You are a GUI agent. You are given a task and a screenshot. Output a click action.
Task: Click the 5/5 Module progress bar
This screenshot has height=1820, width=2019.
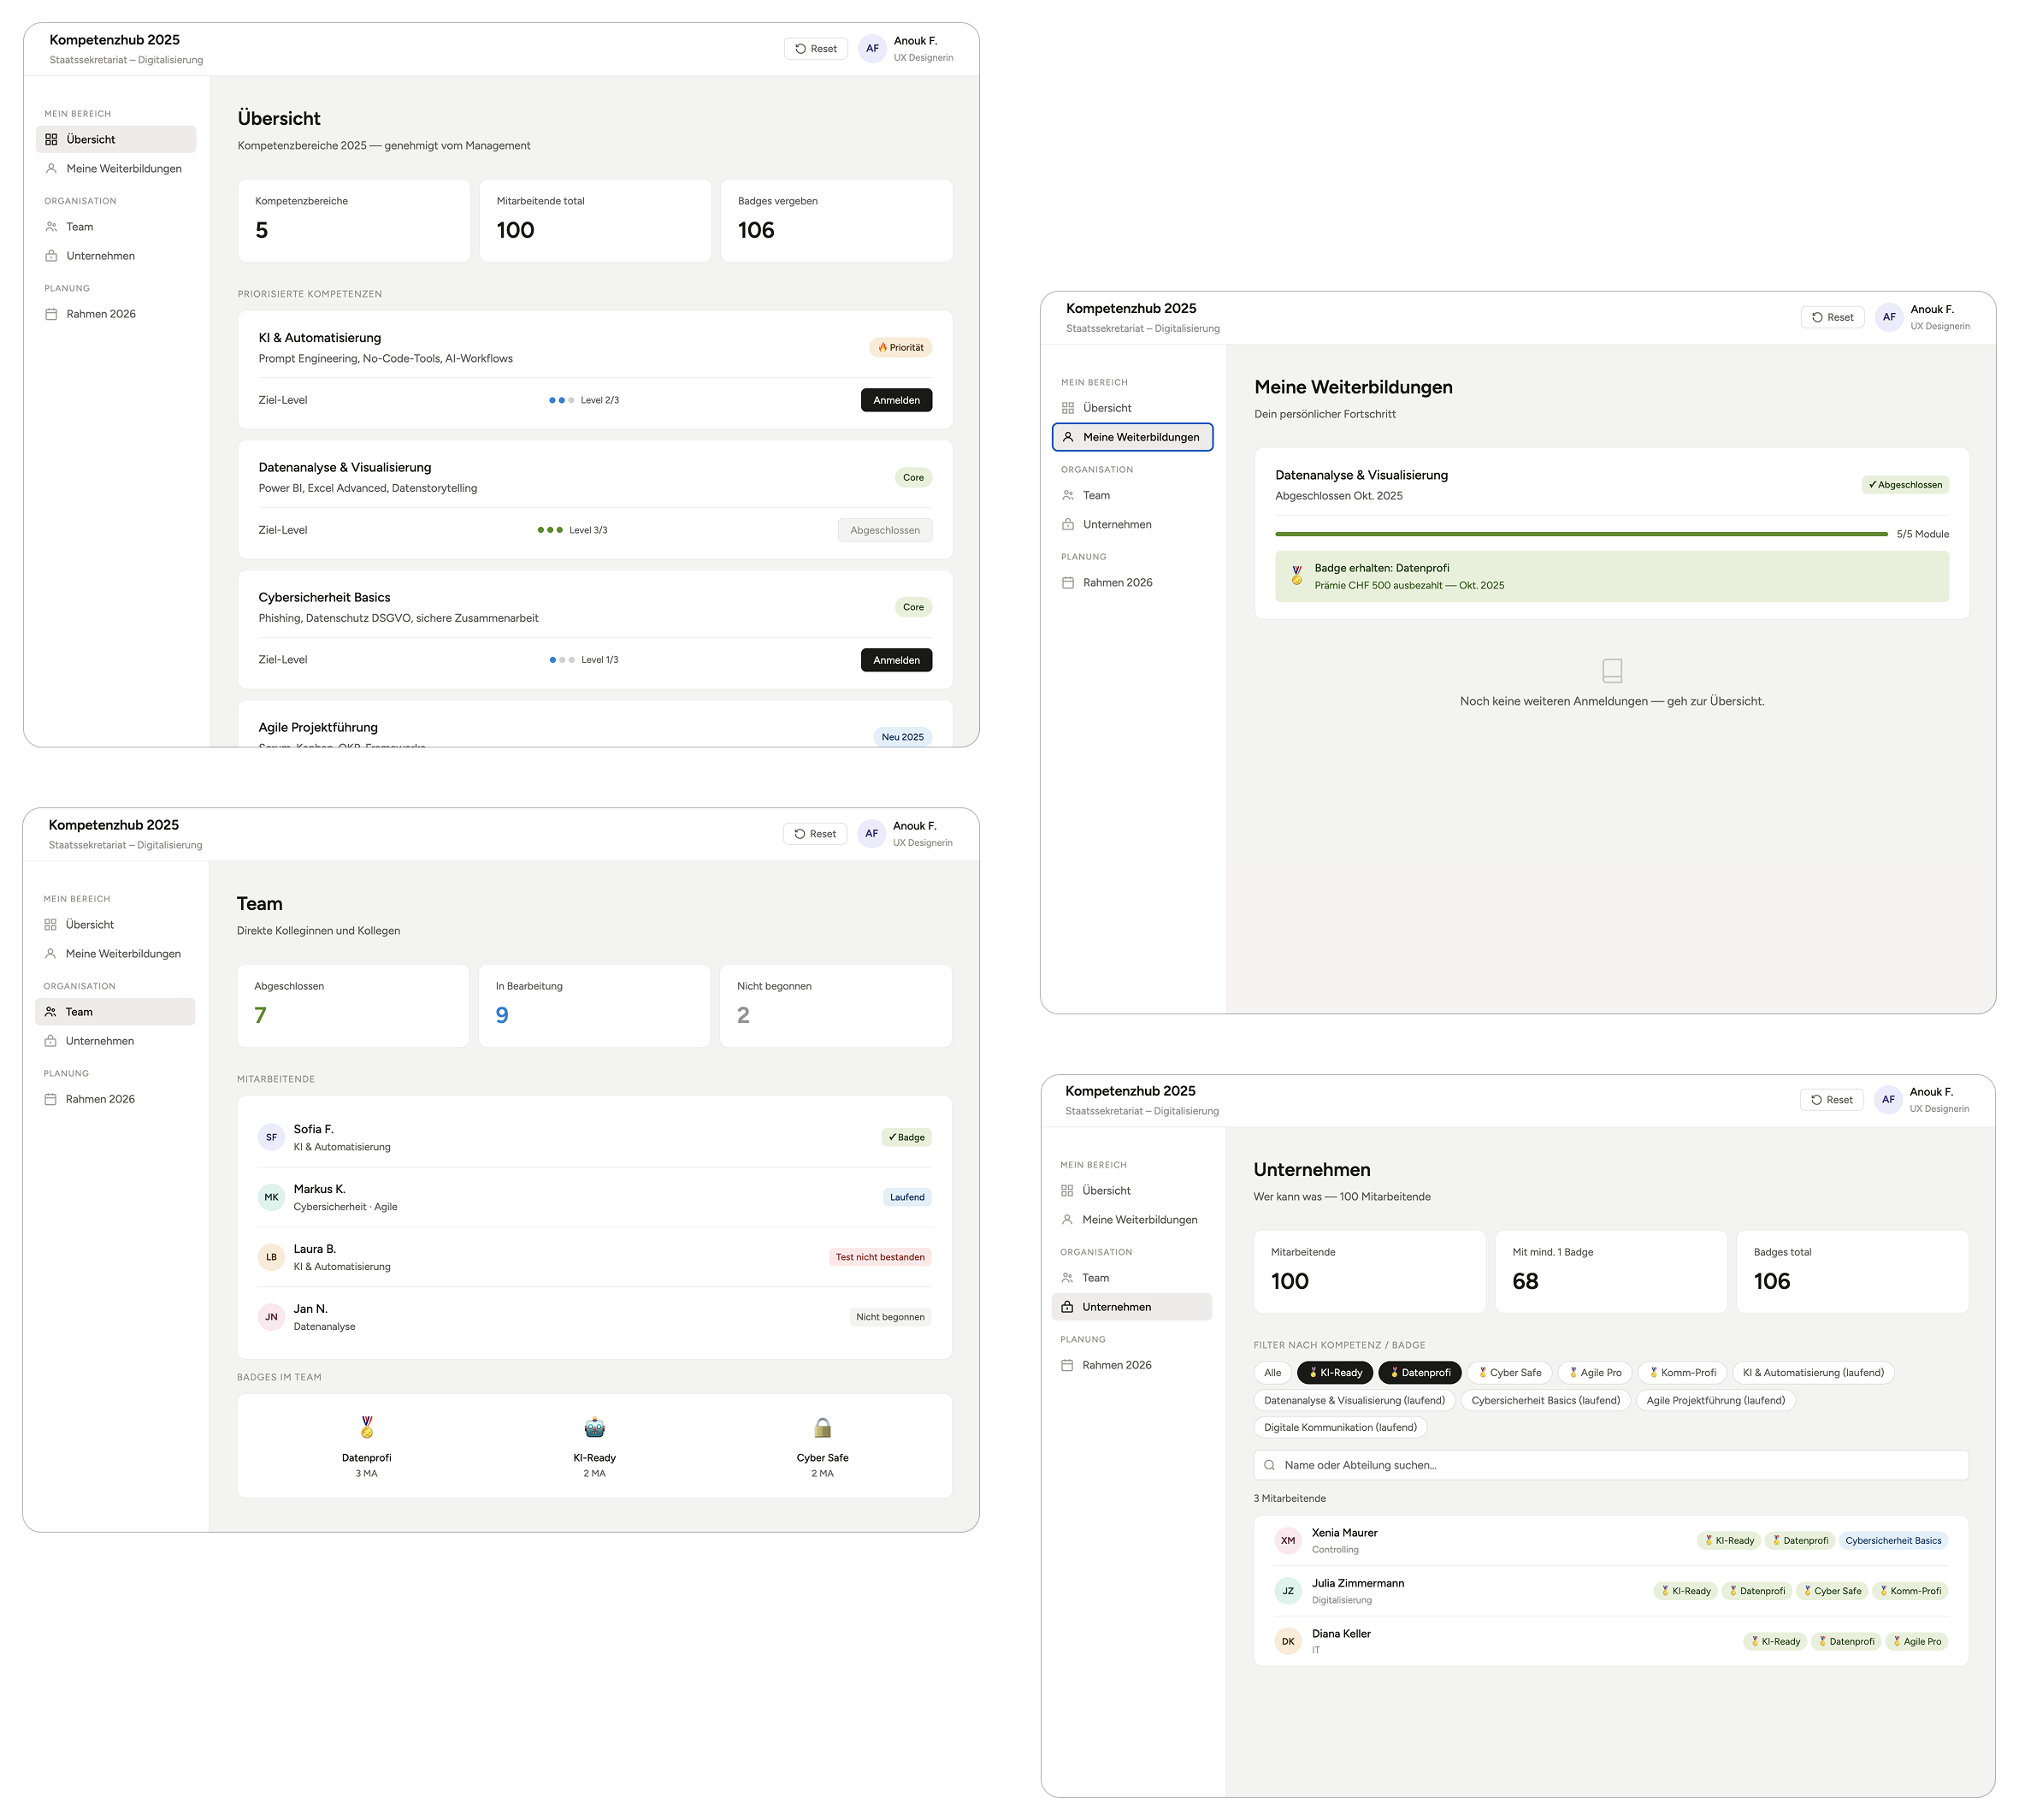pos(1581,534)
